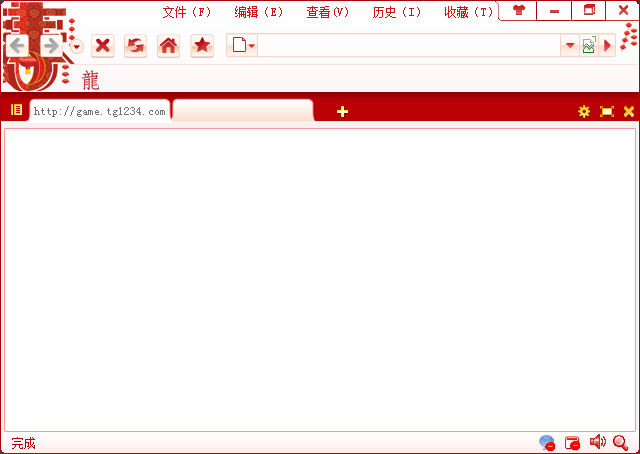Close the browser window
Viewport: 640px width, 454px height.
click(x=623, y=10)
